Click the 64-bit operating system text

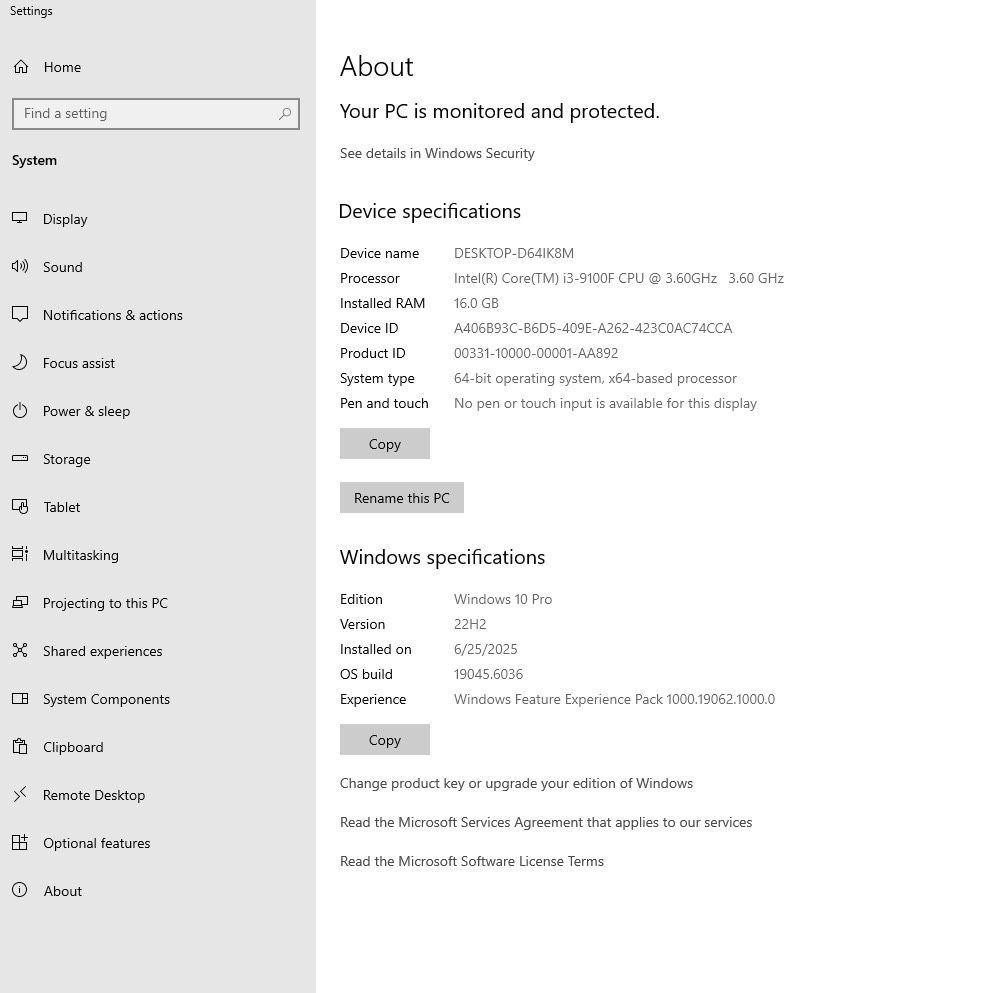point(595,379)
